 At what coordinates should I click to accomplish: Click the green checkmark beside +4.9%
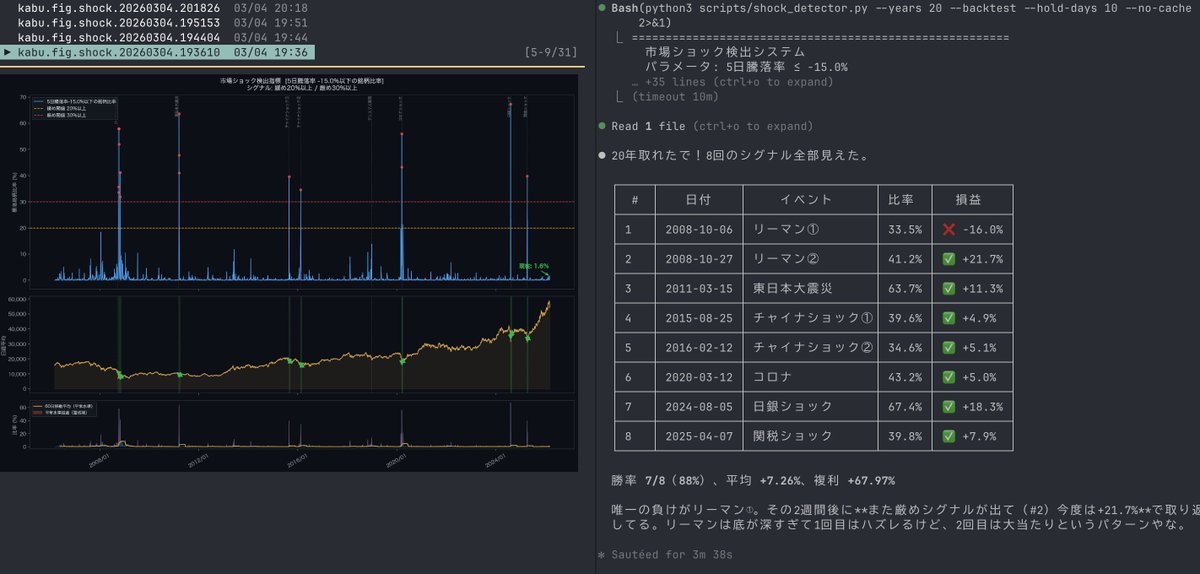(x=949, y=318)
